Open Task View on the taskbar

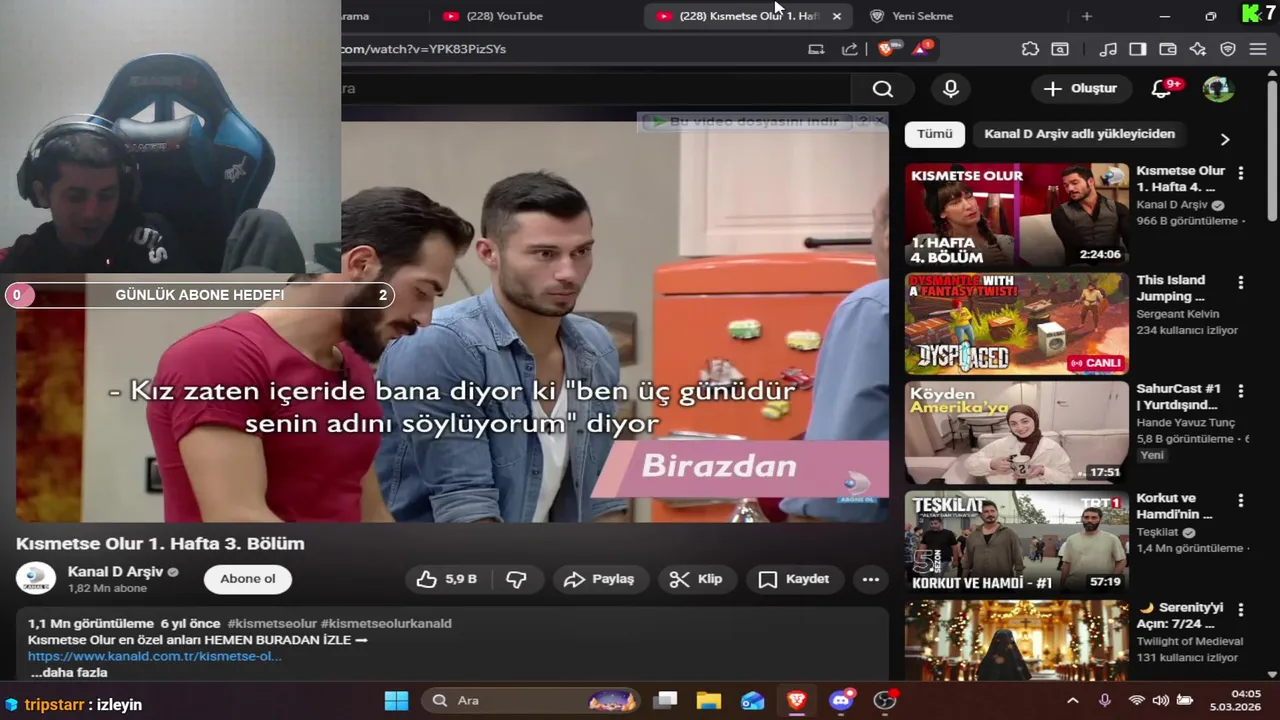tap(665, 701)
